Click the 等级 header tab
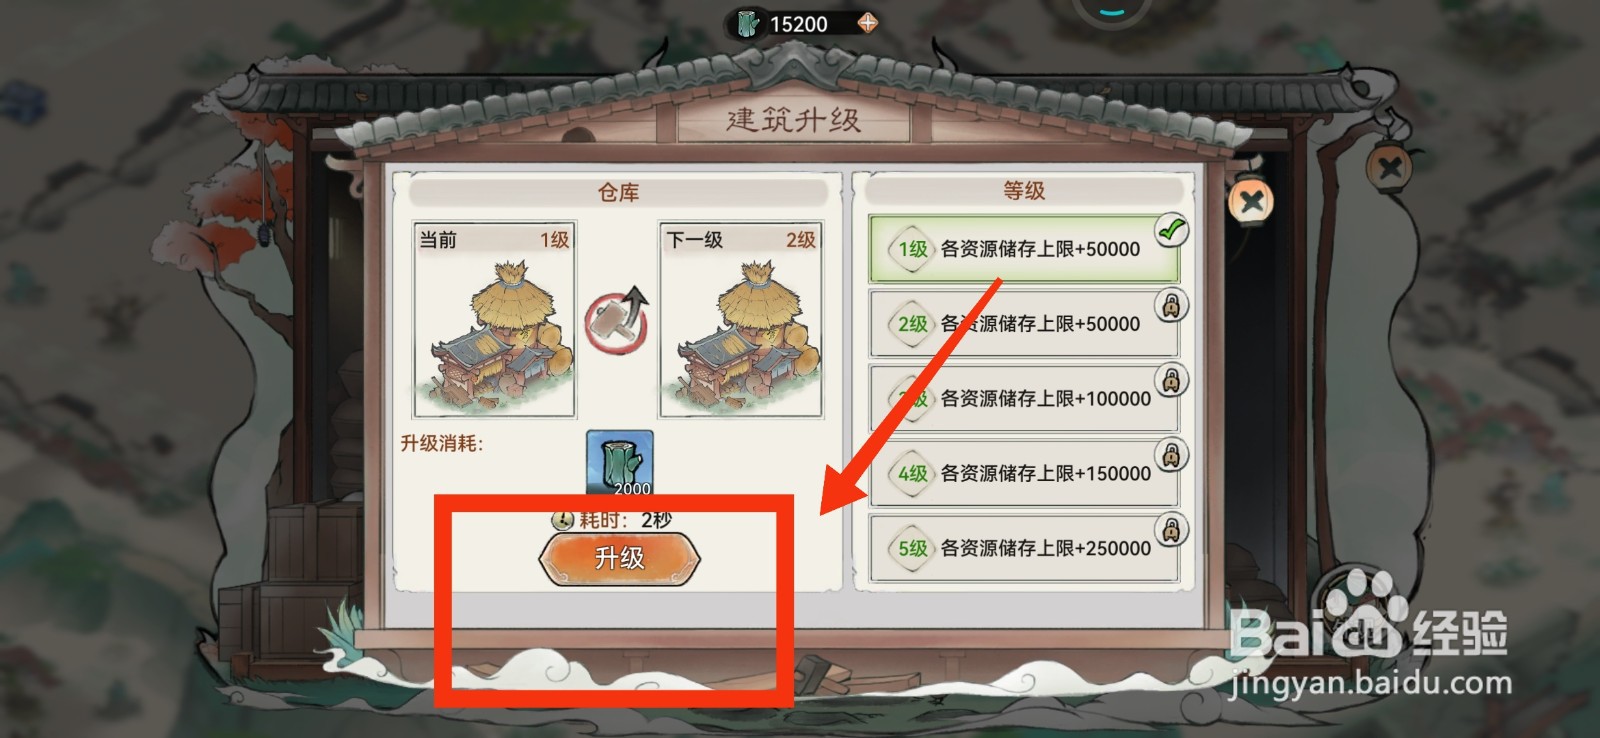The width and height of the screenshot is (1600, 738). point(1024,190)
